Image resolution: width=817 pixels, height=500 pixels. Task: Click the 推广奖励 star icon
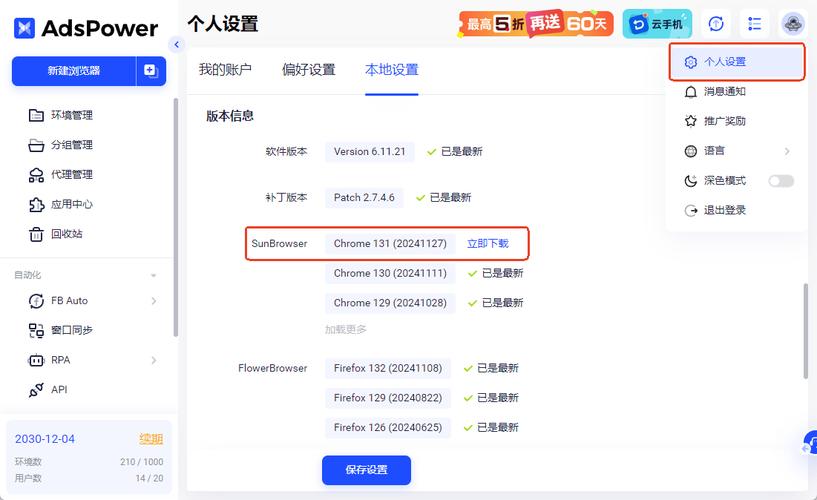click(x=690, y=121)
